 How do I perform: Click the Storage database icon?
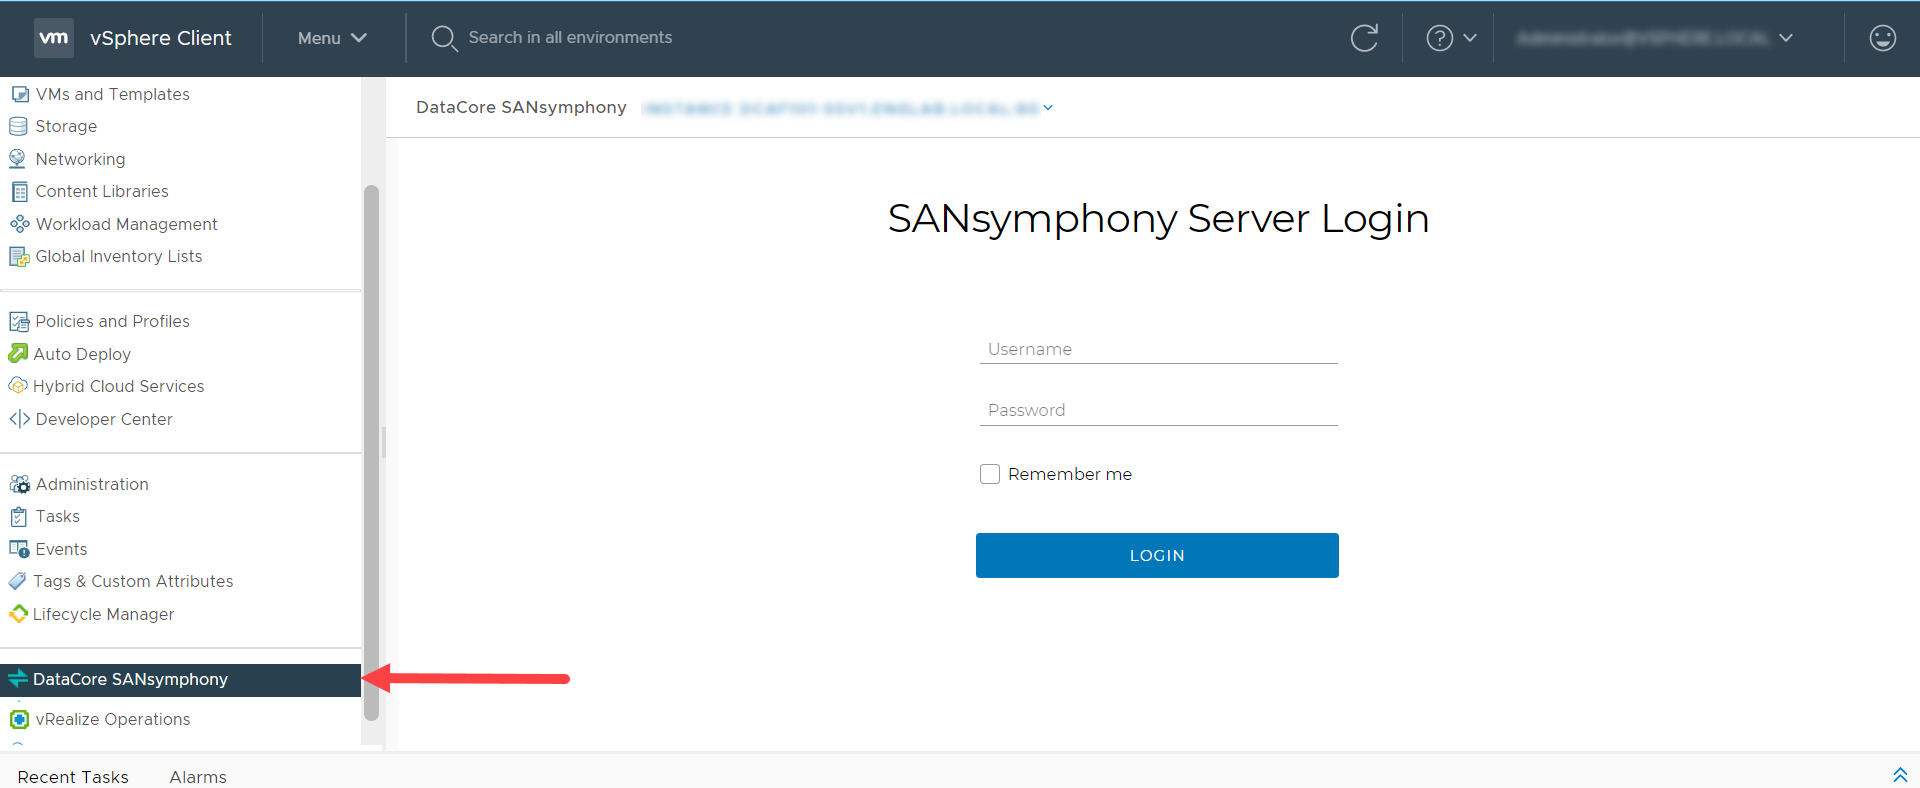[x=18, y=127]
